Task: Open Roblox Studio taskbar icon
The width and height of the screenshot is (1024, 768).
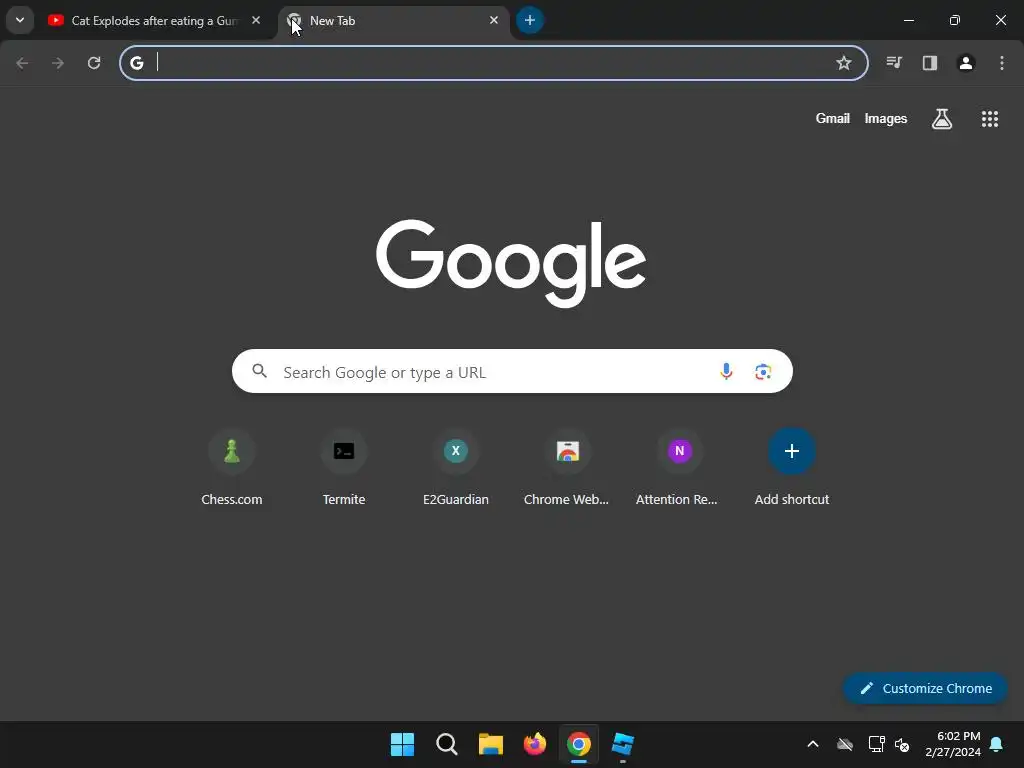Action: click(623, 744)
